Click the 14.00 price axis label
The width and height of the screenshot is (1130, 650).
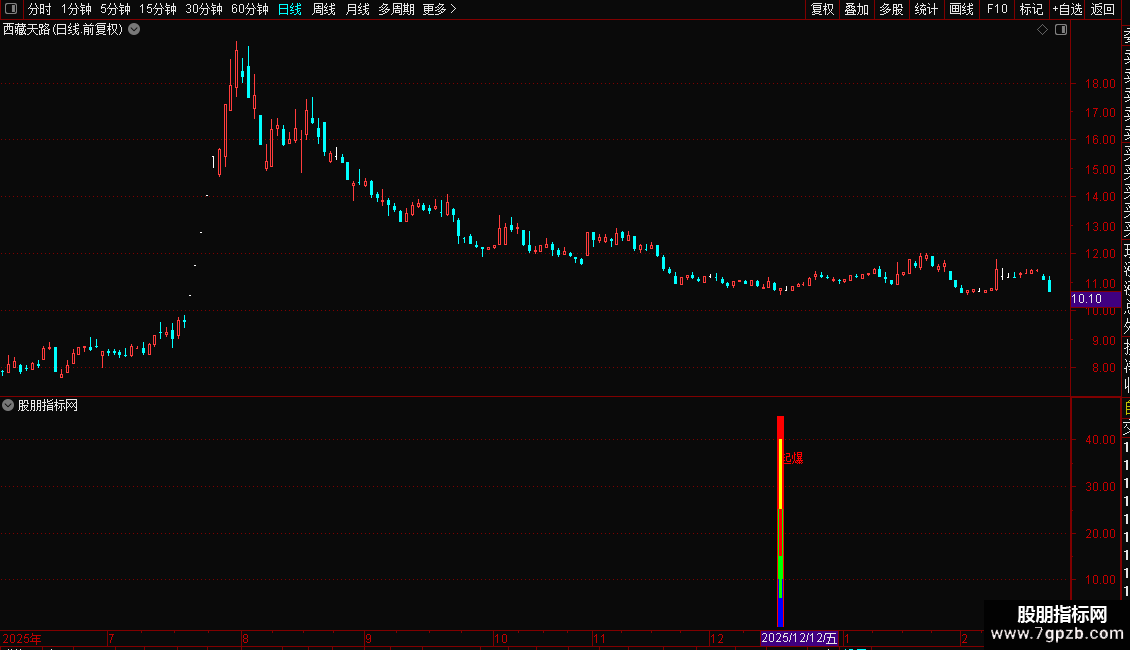click(1100, 197)
